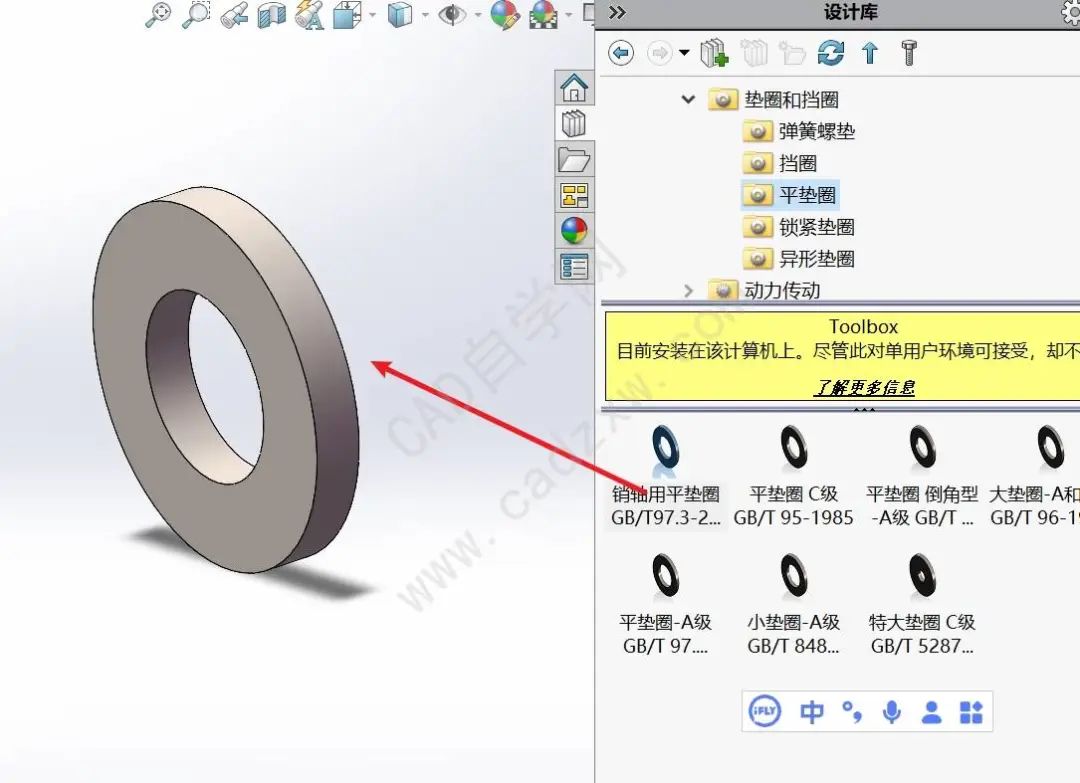Select the 锁紧垫圈 folder
The width and height of the screenshot is (1080, 783).
[816, 227]
